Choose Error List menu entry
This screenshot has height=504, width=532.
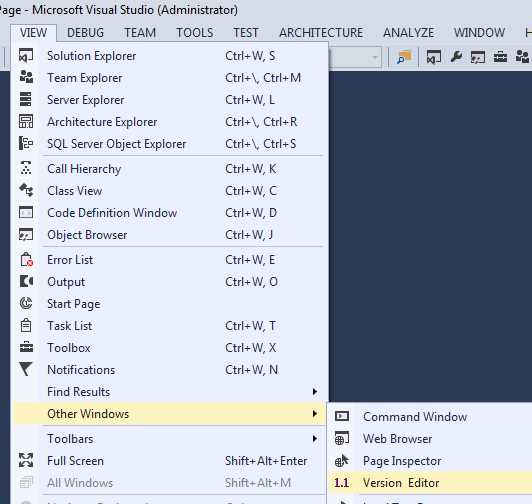coord(170,260)
